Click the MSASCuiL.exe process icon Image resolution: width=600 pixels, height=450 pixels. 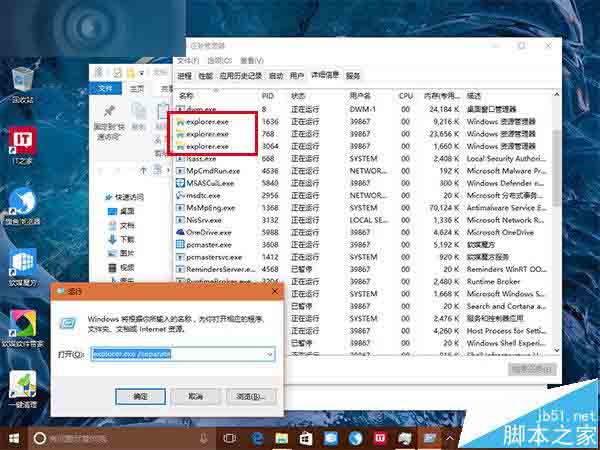coord(180,183)
